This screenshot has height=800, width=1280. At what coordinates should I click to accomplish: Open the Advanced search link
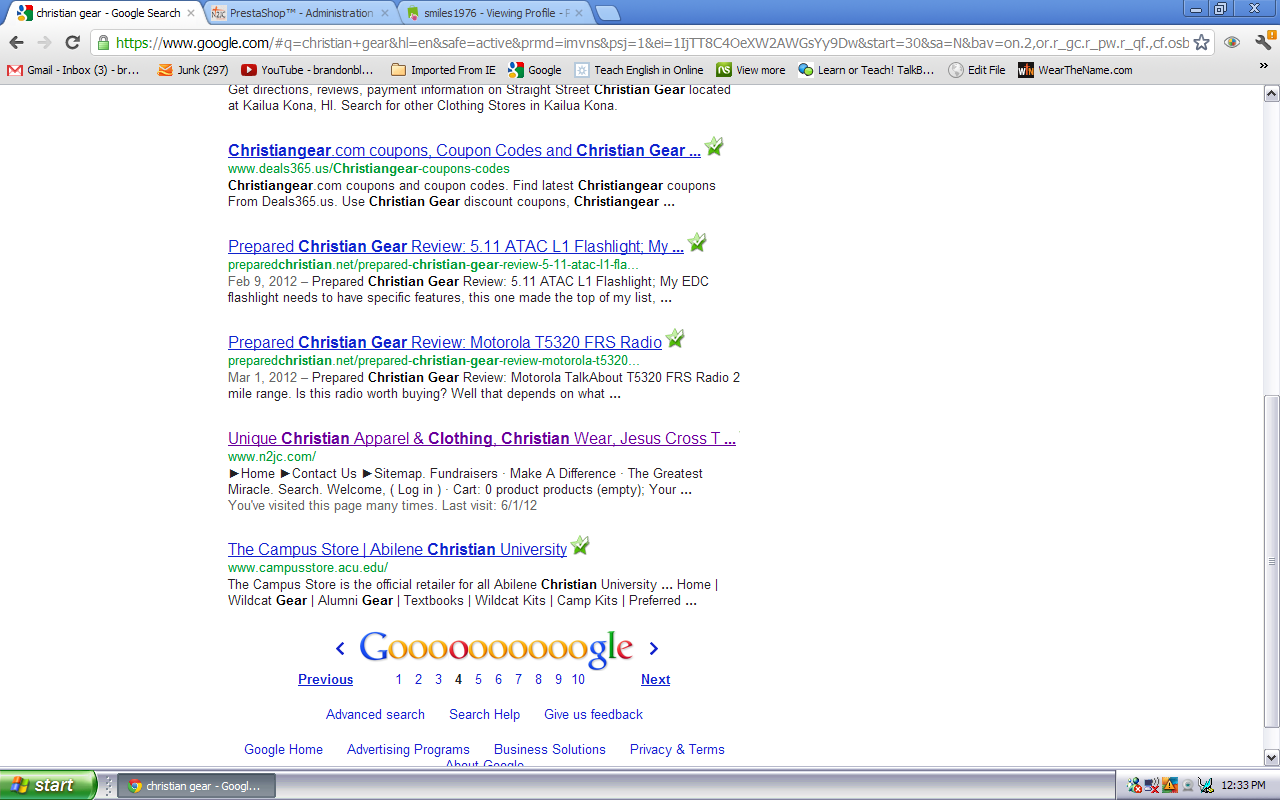375,715
